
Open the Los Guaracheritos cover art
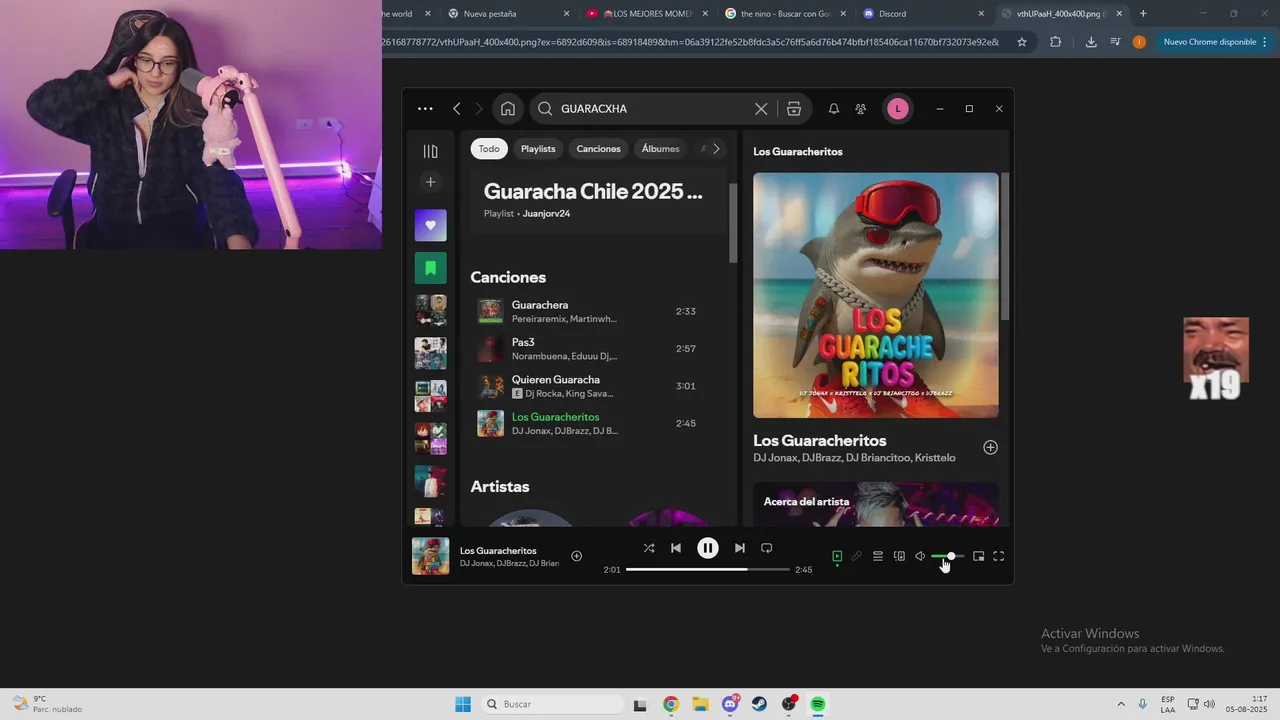[876, 295]
